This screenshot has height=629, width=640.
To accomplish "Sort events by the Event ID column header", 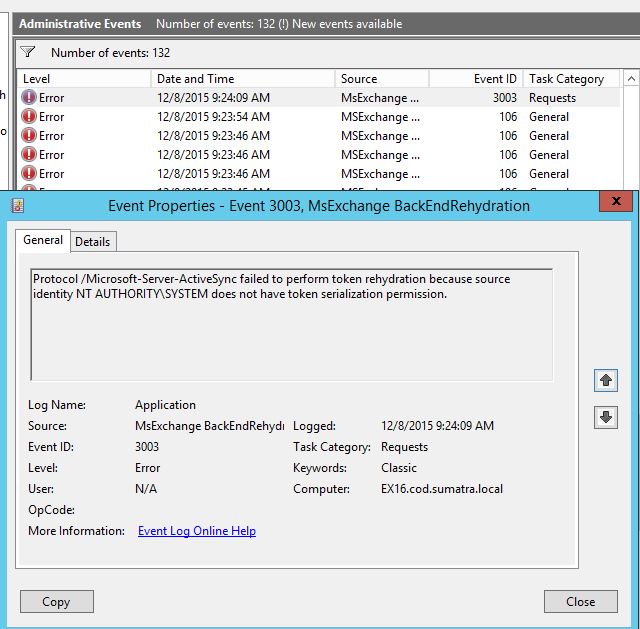I will coord(476,78).
